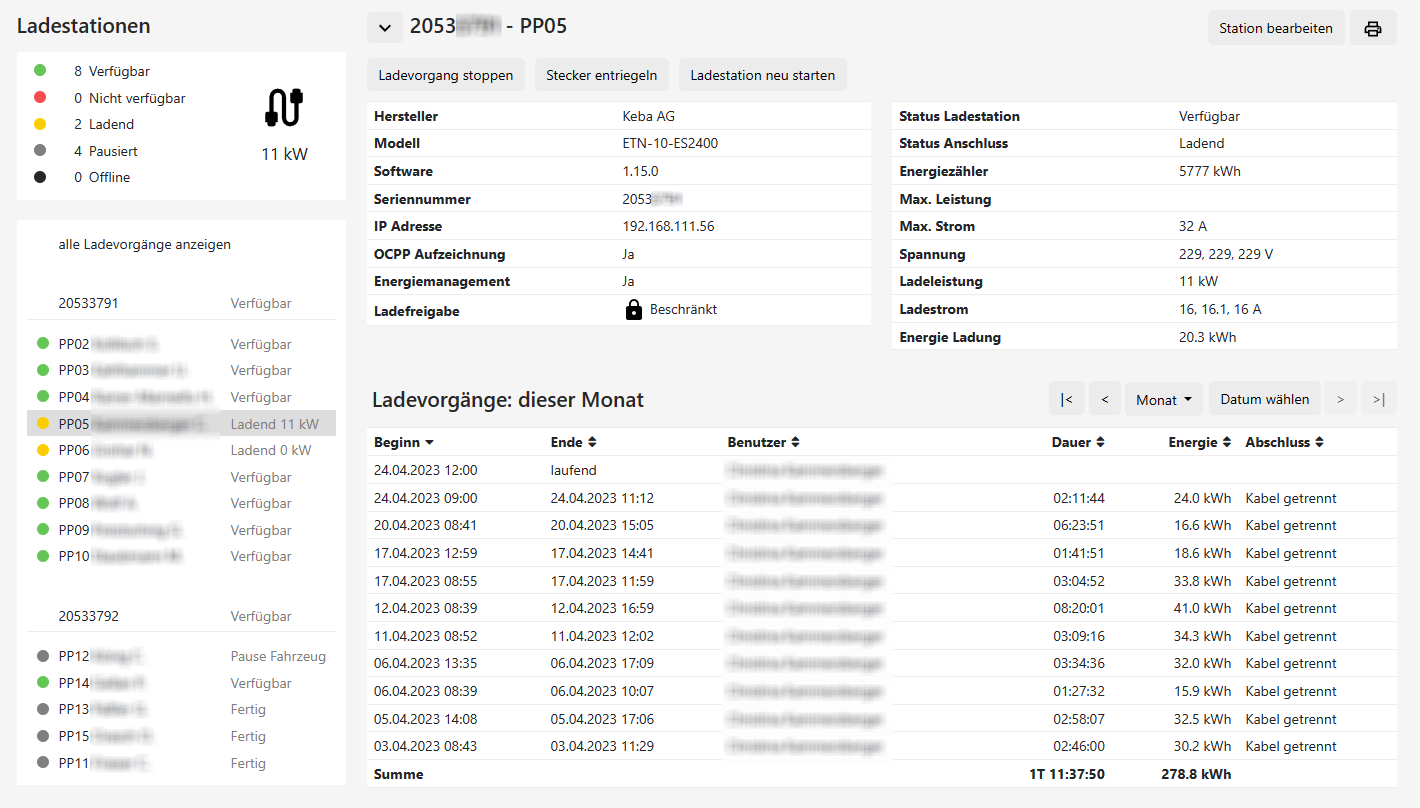1420x808 pixels.
Task: Click the charging cable icon above 11 kW
Action: [284, 108]
